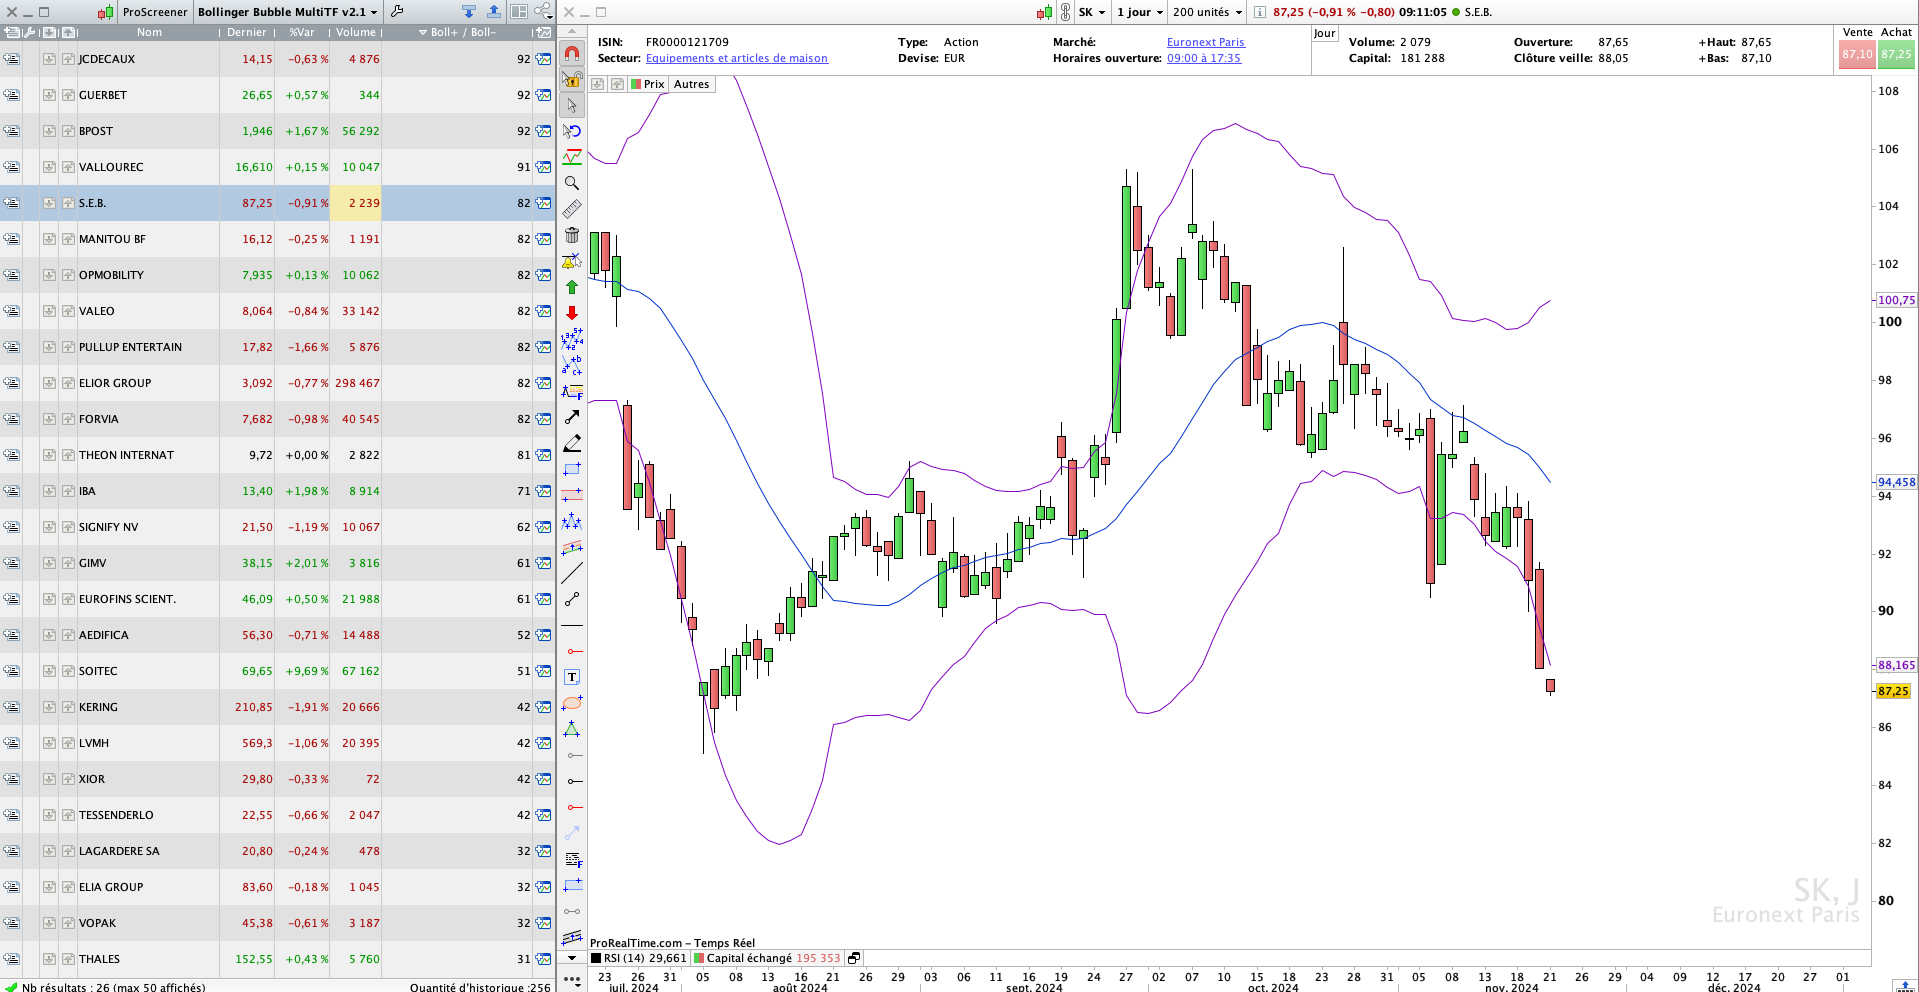Select the bell alert tool
This screenshot has height=992, width=1919.
[x=572, y=261]
